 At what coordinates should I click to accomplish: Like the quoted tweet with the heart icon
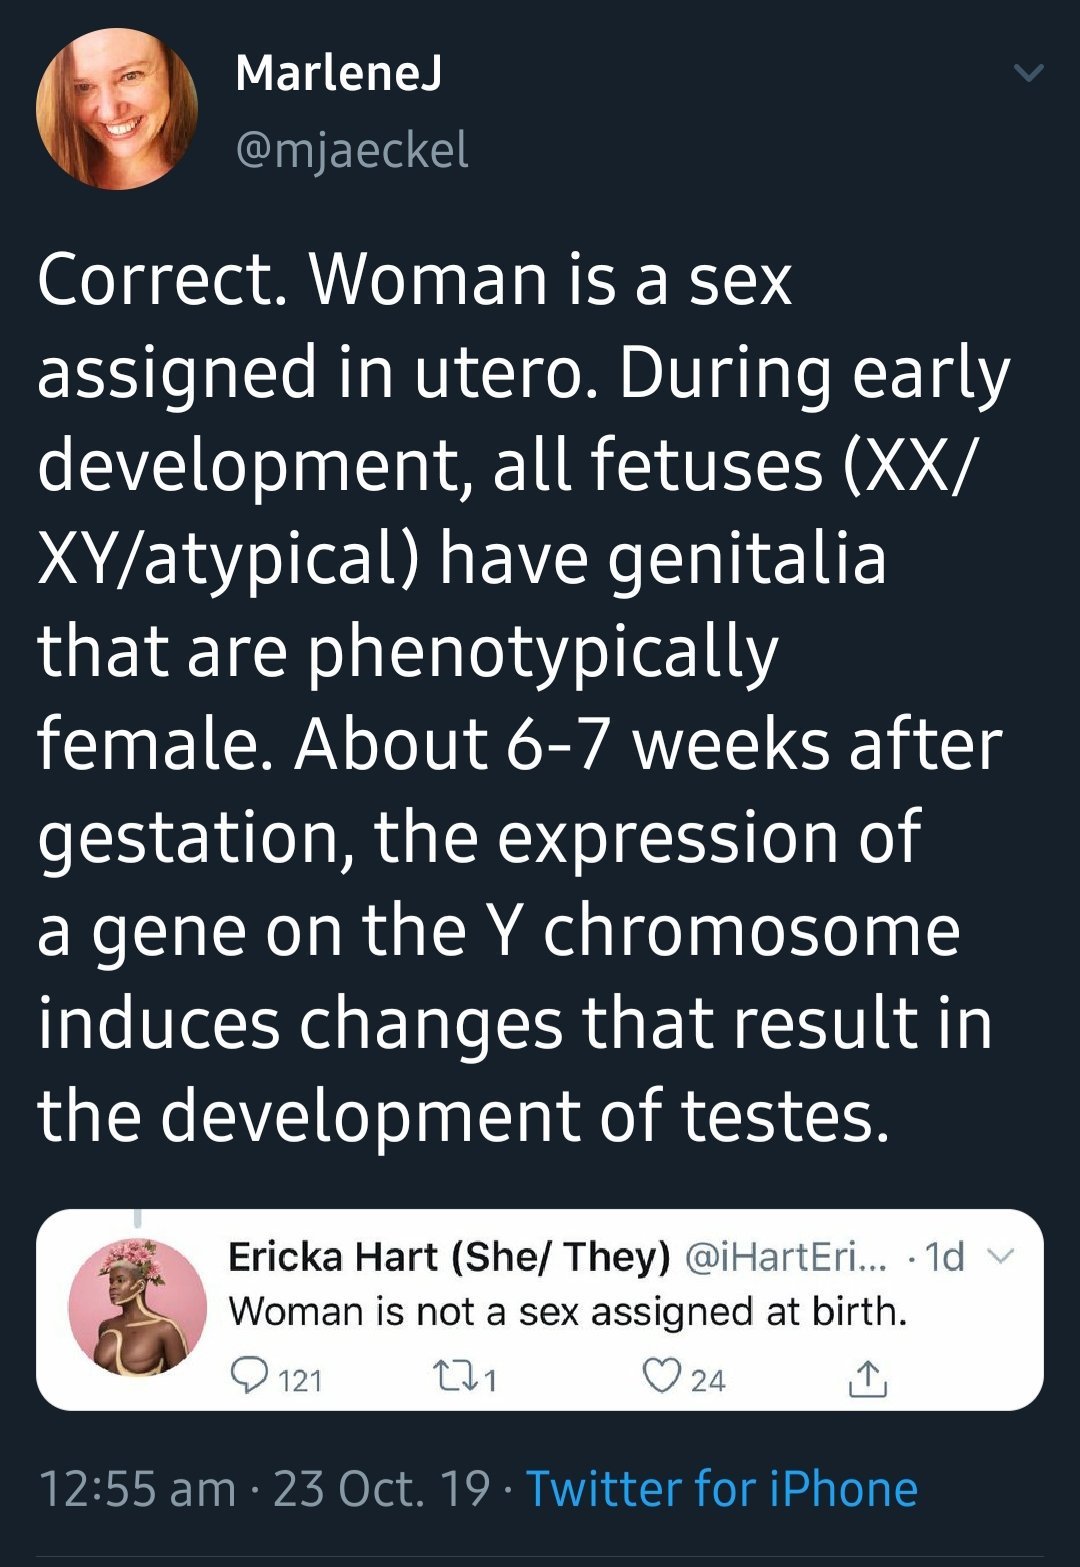(661, 1377)
